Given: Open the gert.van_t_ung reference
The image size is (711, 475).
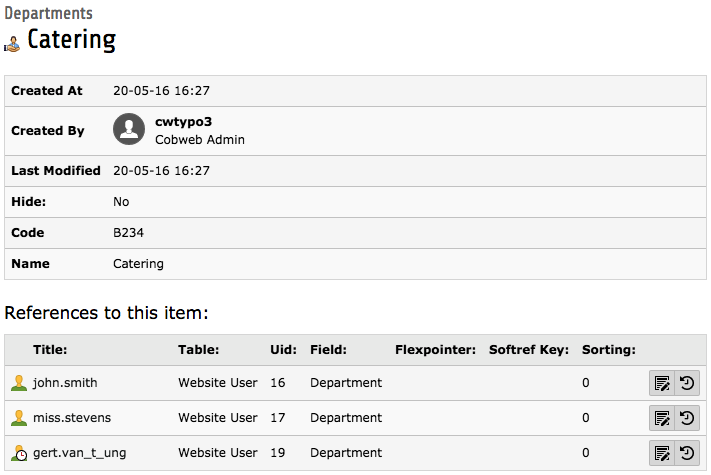Looking at the screenshot, I should (79, 453).
